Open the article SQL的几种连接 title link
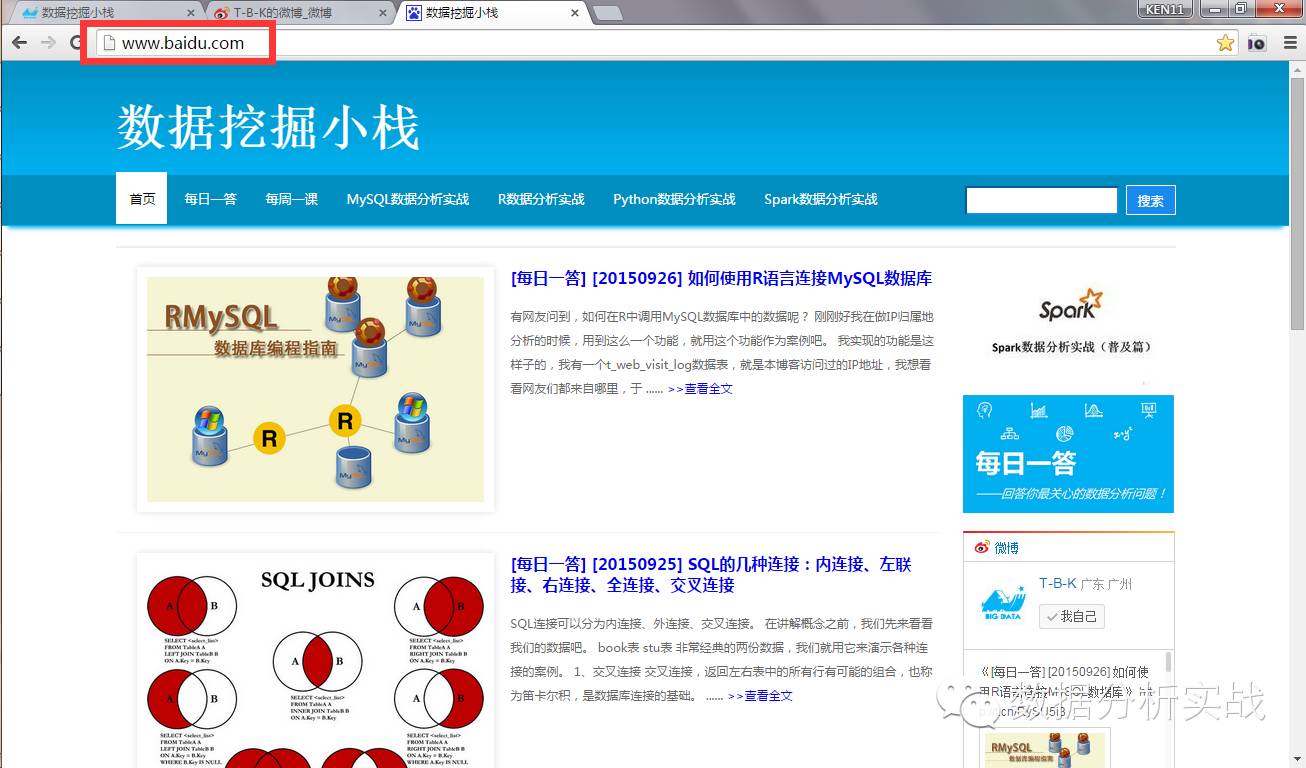1306x768 pixels. [x=711, y=574]
